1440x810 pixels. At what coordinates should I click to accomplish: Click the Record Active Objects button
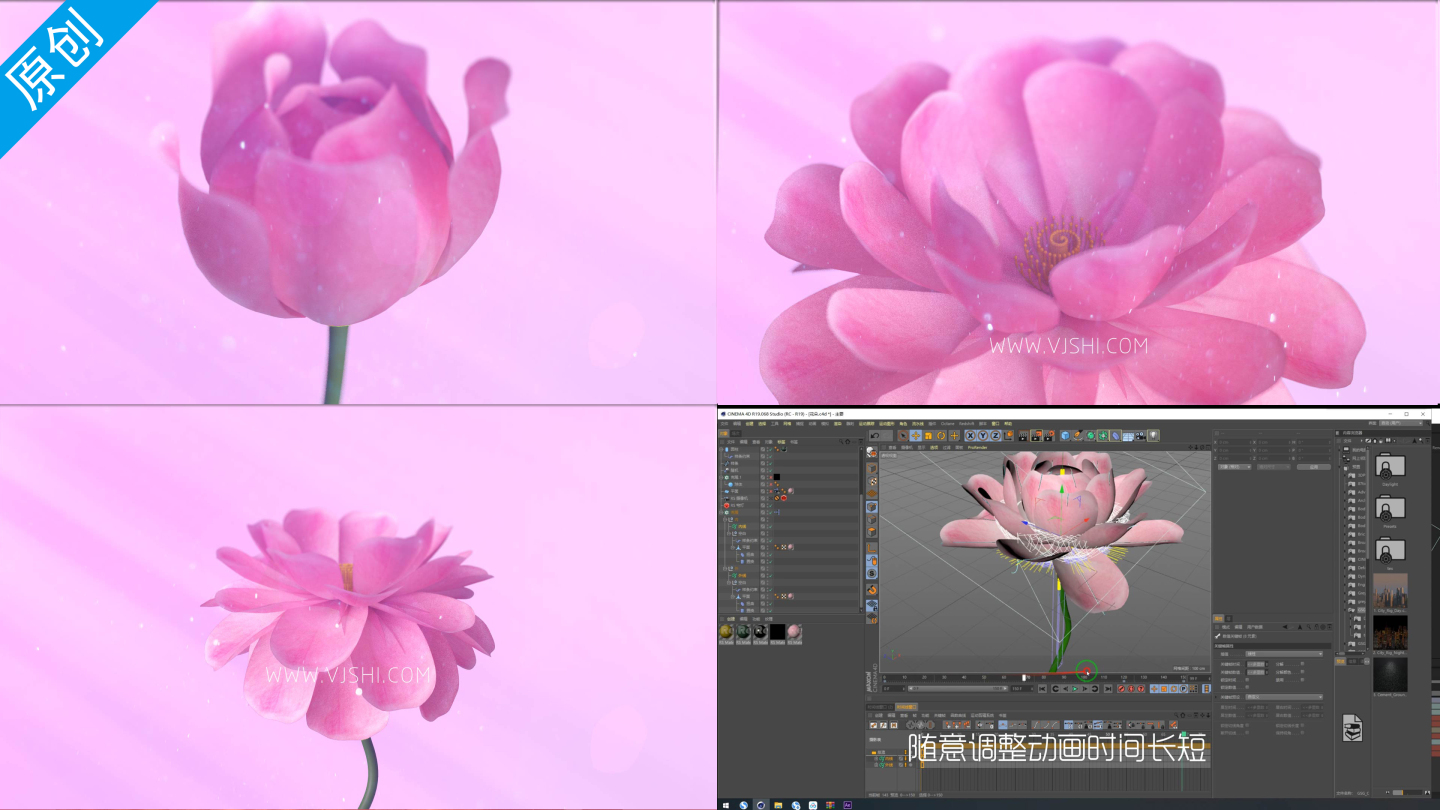(1121, 689)
